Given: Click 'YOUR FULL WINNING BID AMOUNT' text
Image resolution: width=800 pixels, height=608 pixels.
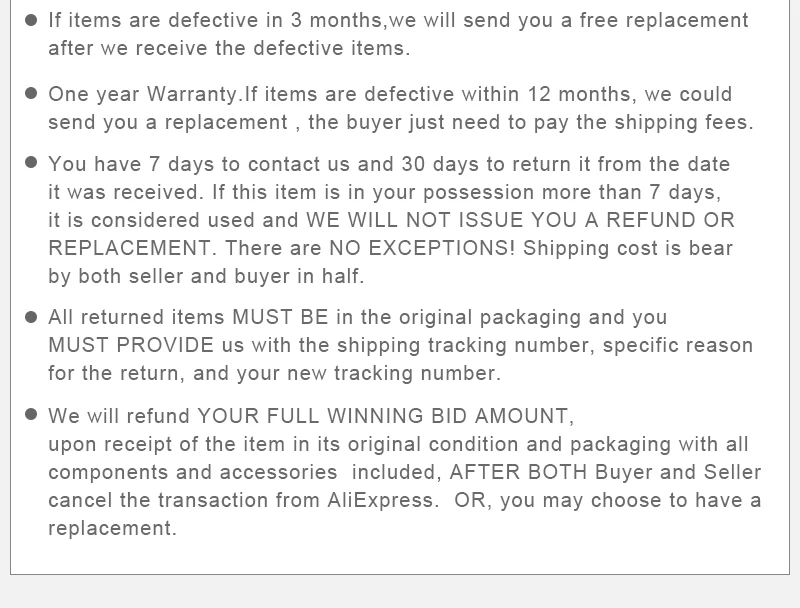Looking at the screenshot, I should 385,416.
